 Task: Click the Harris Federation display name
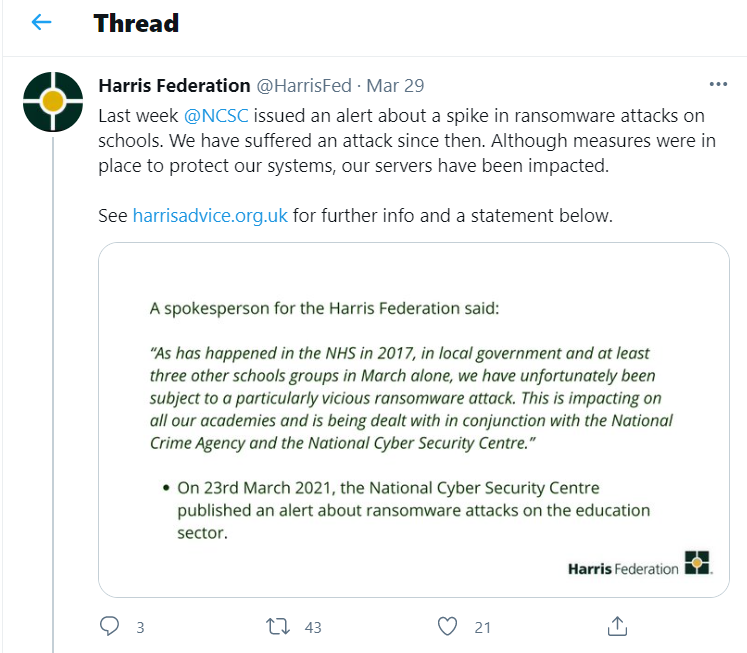point(174,86)
